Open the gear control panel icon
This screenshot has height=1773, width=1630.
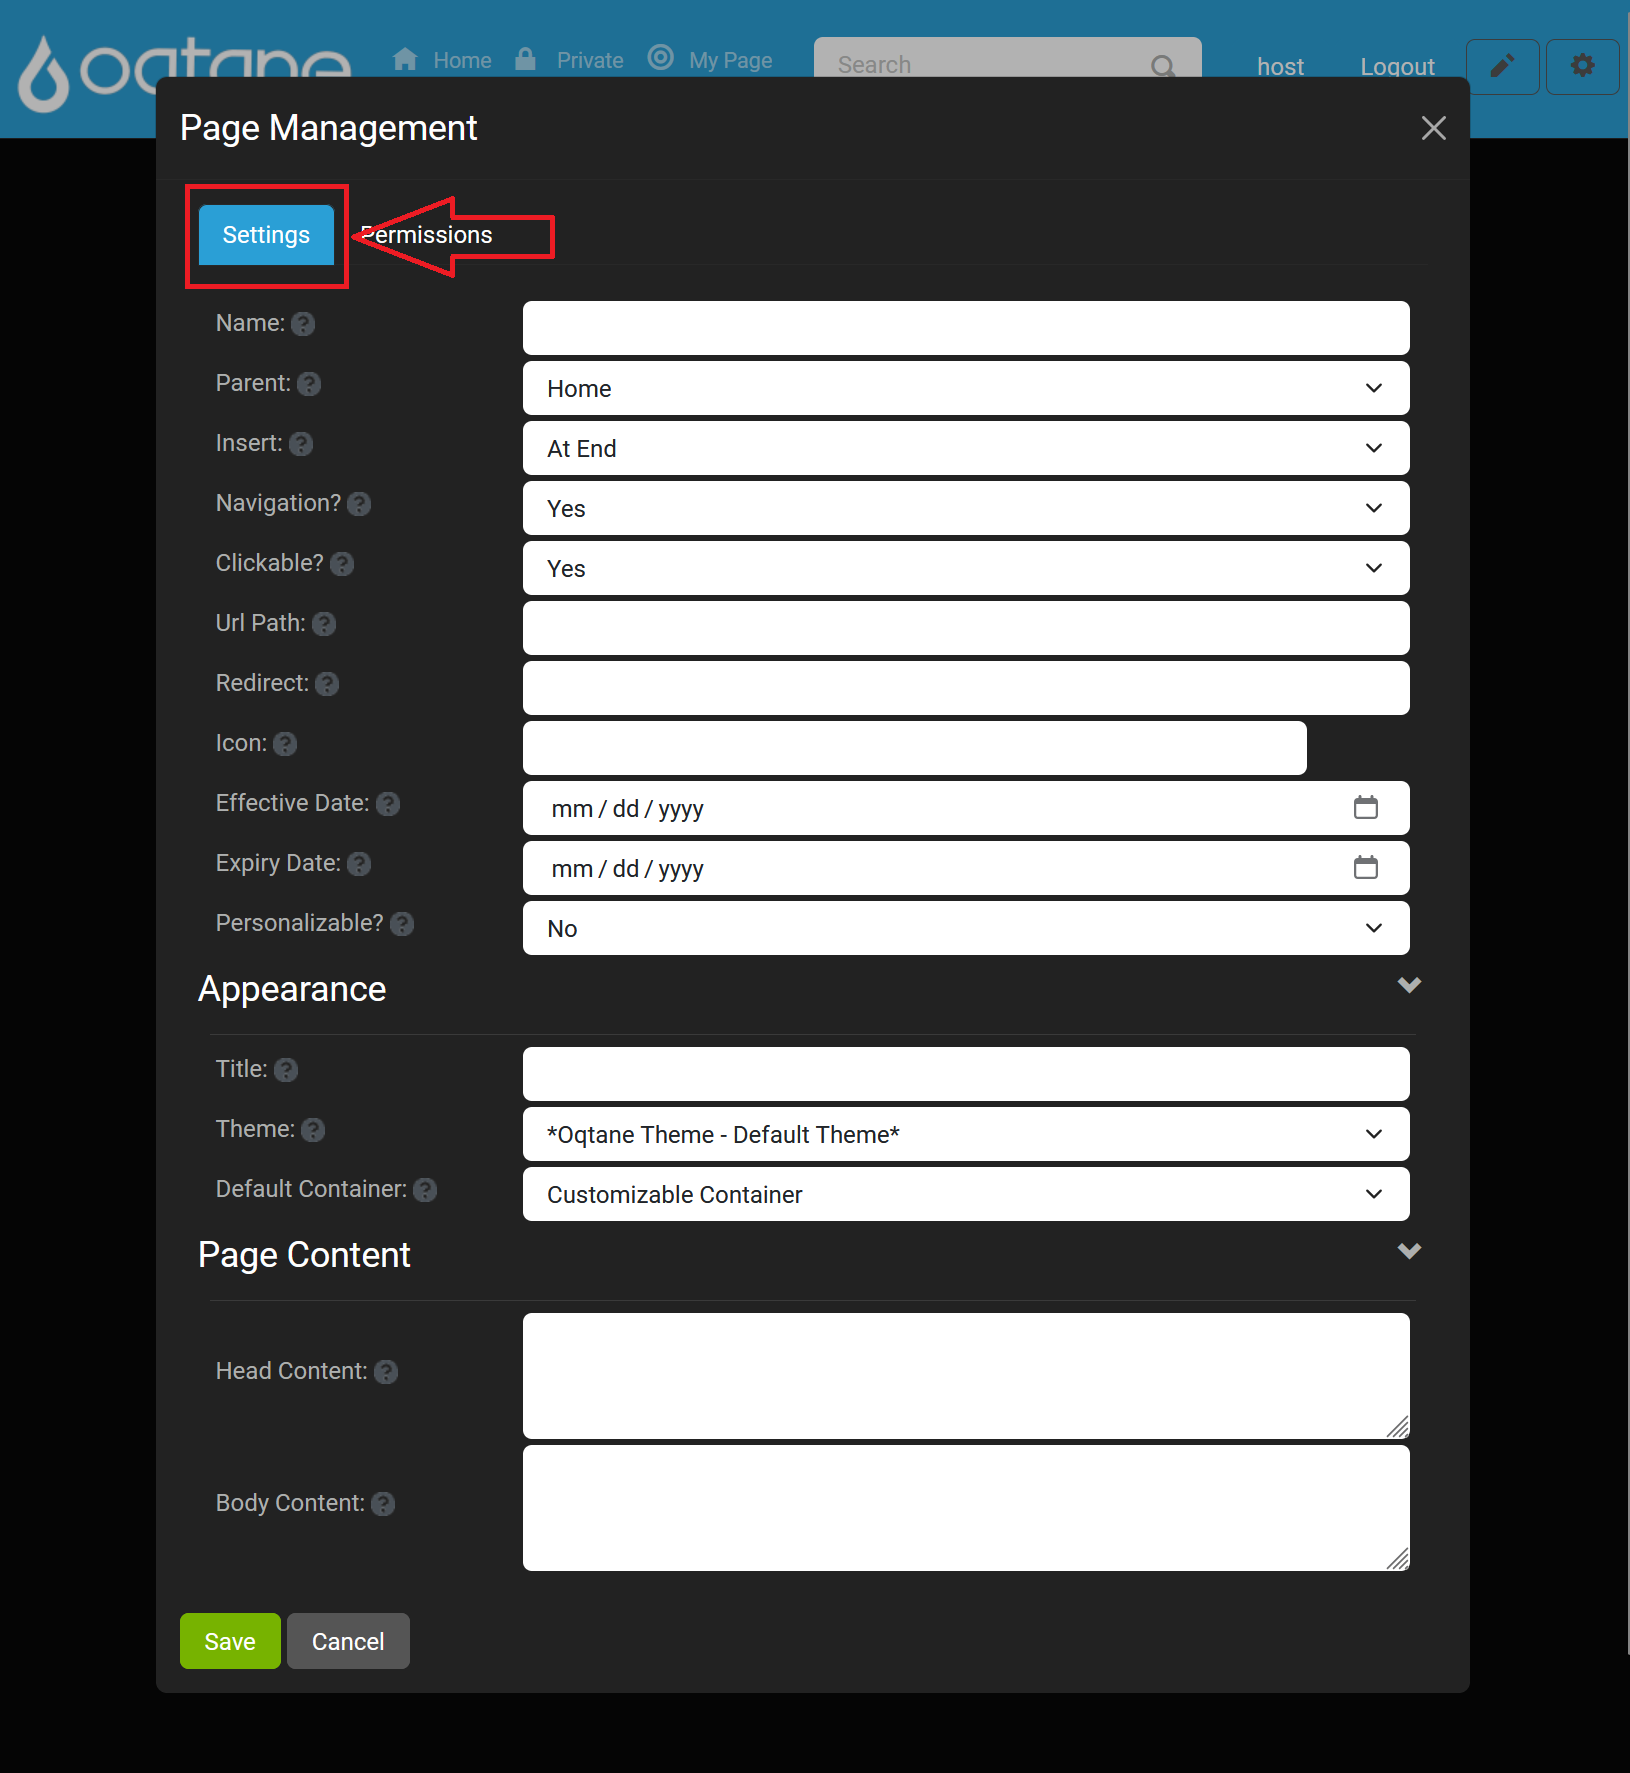[x=1582, y=67]
